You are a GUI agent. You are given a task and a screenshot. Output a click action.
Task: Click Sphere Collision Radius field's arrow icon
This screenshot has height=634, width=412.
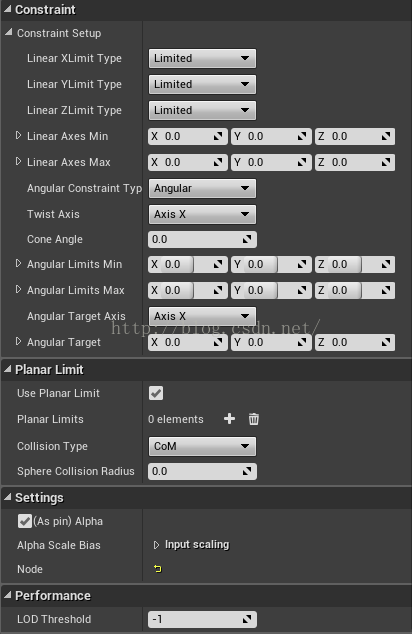tap(247, 471)
